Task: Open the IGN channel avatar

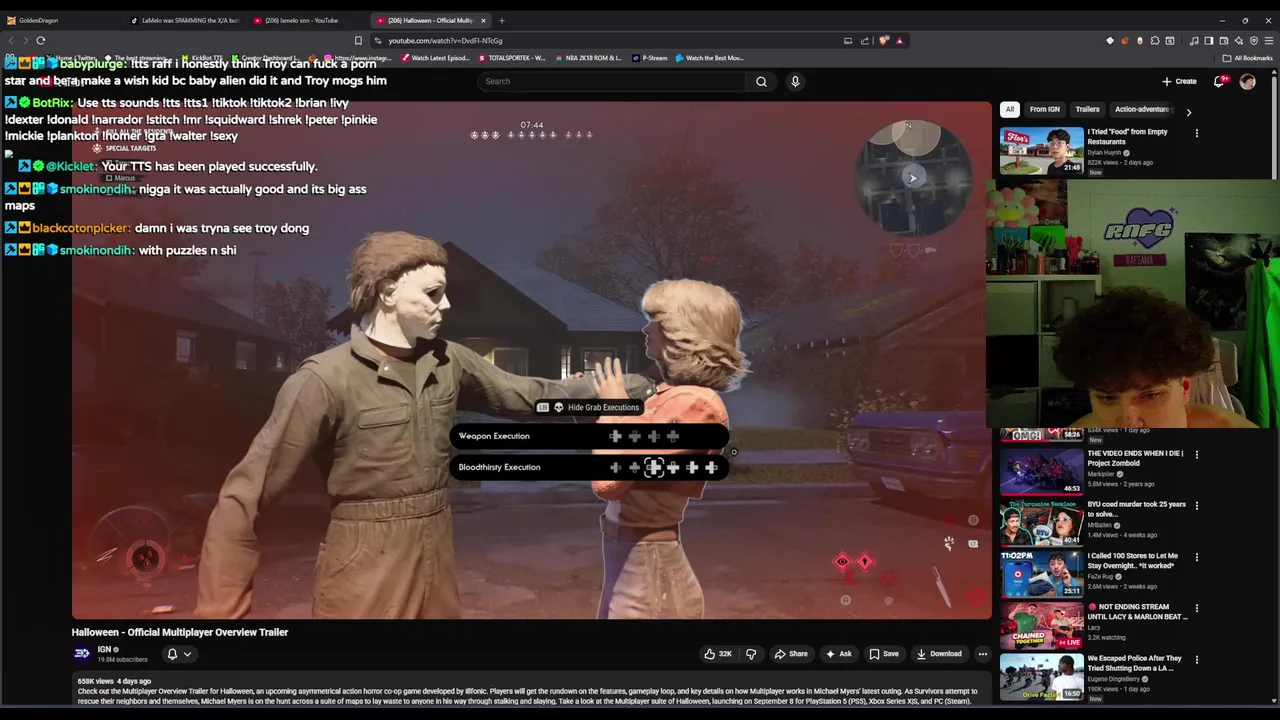Action: click(82, 654)
